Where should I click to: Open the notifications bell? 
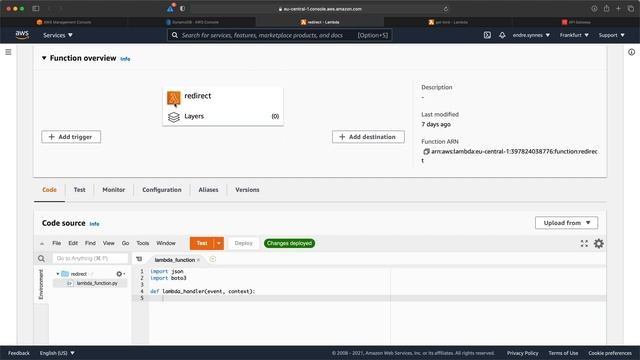pyautogui.click(x=502, y=35)
